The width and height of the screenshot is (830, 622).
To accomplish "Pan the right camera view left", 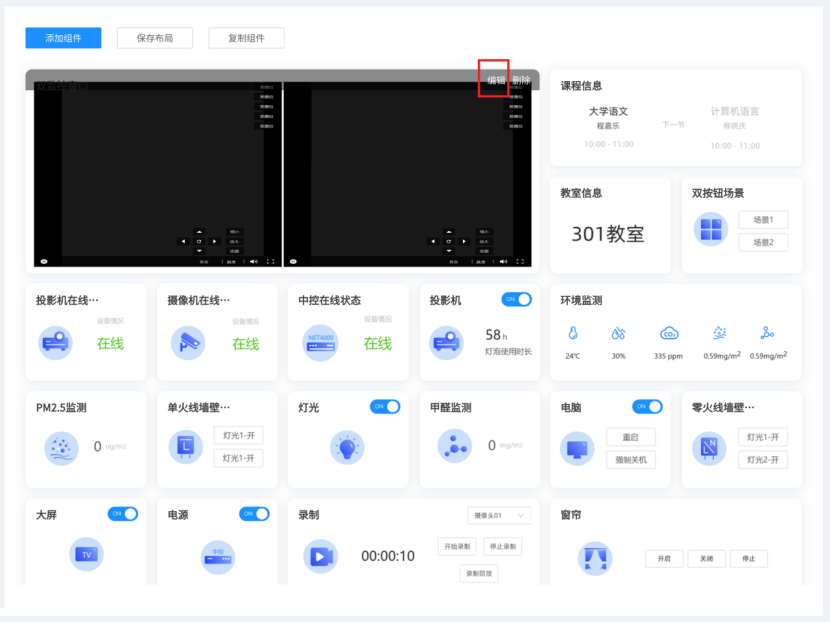I will tap(434, 241).
